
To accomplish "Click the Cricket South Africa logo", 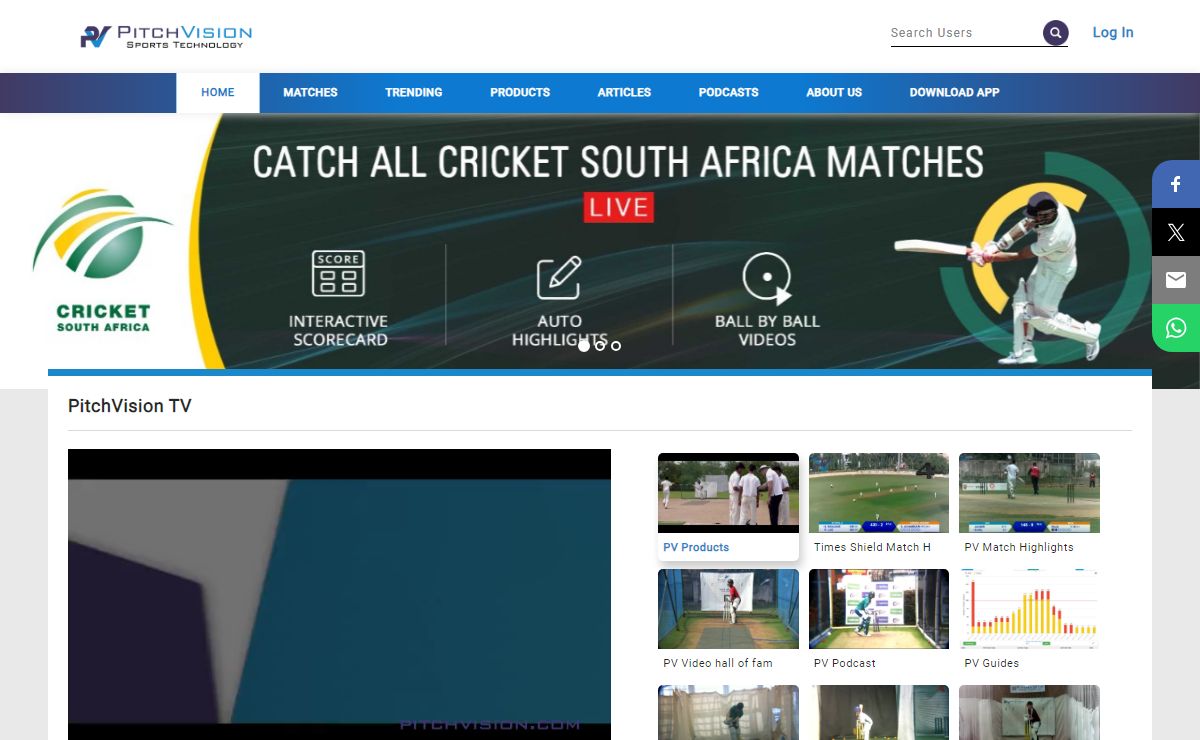I will point(103,262).
